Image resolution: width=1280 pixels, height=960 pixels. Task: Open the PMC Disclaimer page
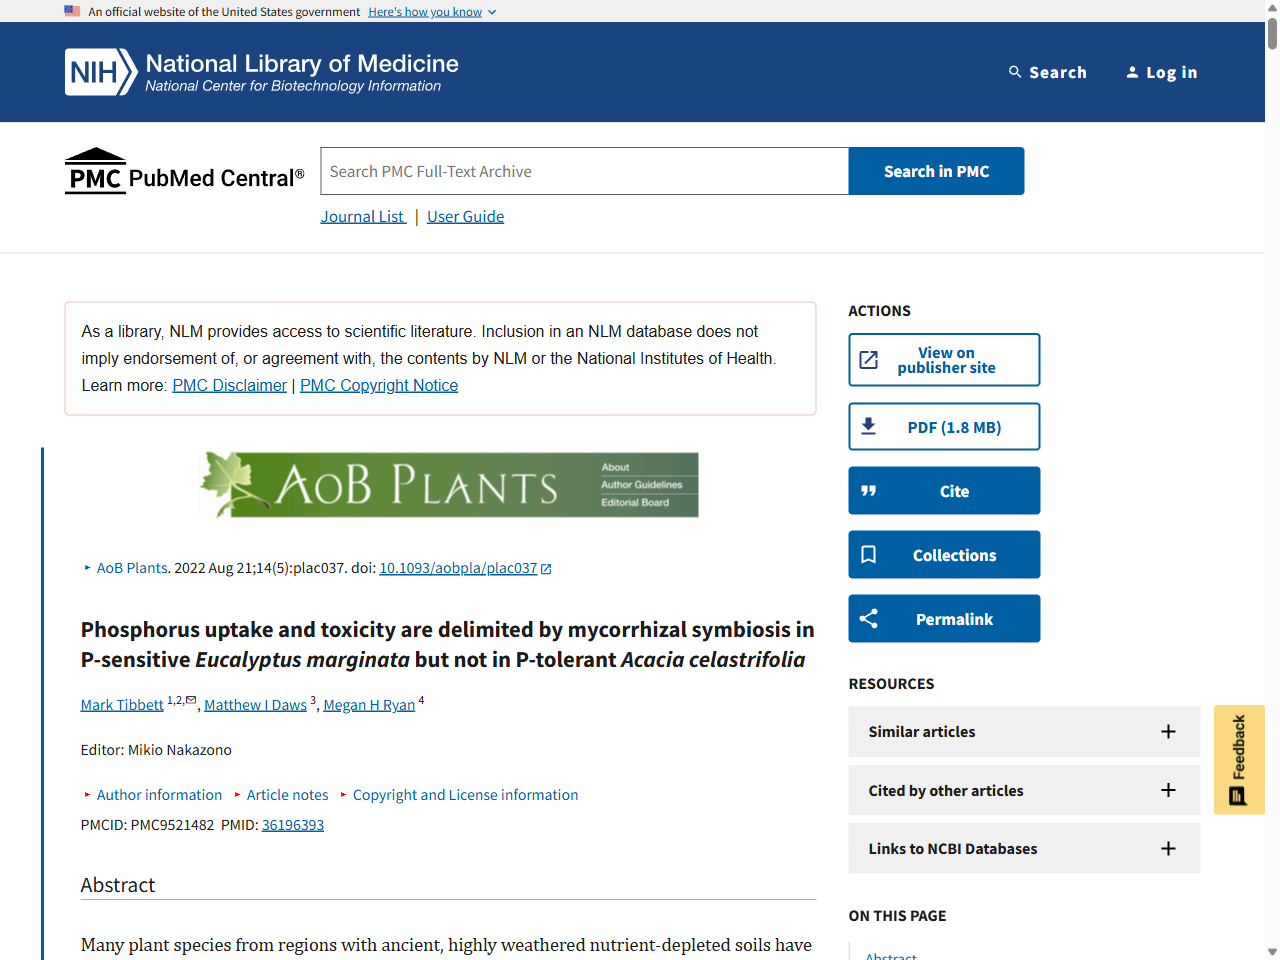click(x=229, y=385)
